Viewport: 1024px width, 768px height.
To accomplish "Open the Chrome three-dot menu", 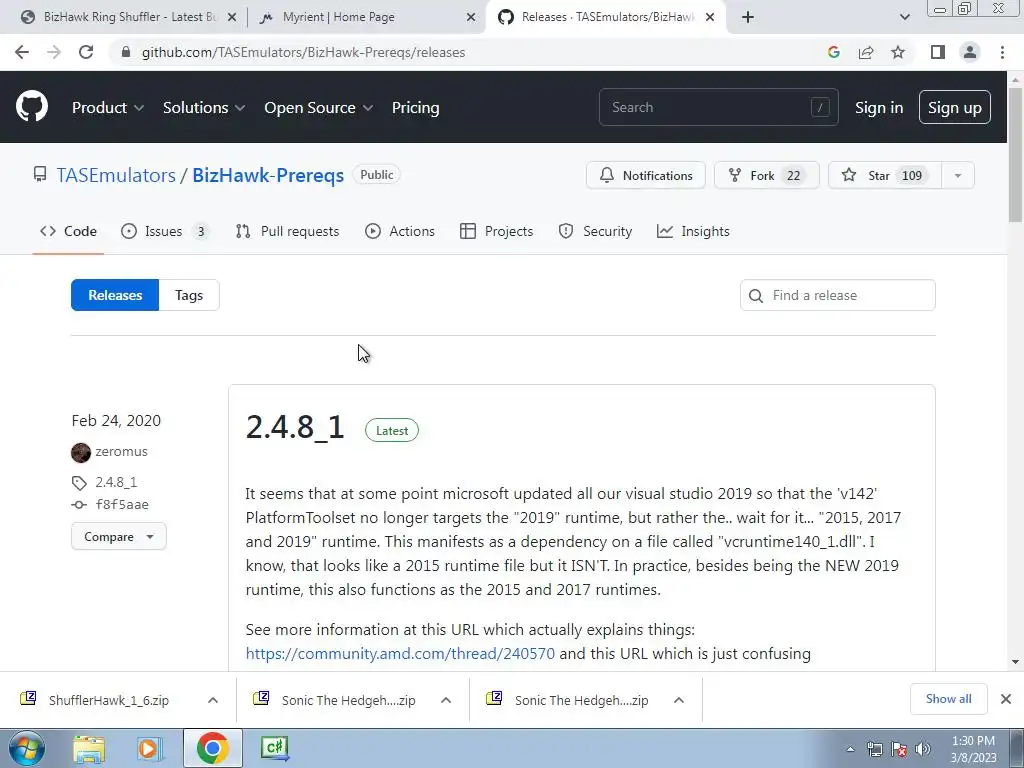I will click(x=1002, y=52).
